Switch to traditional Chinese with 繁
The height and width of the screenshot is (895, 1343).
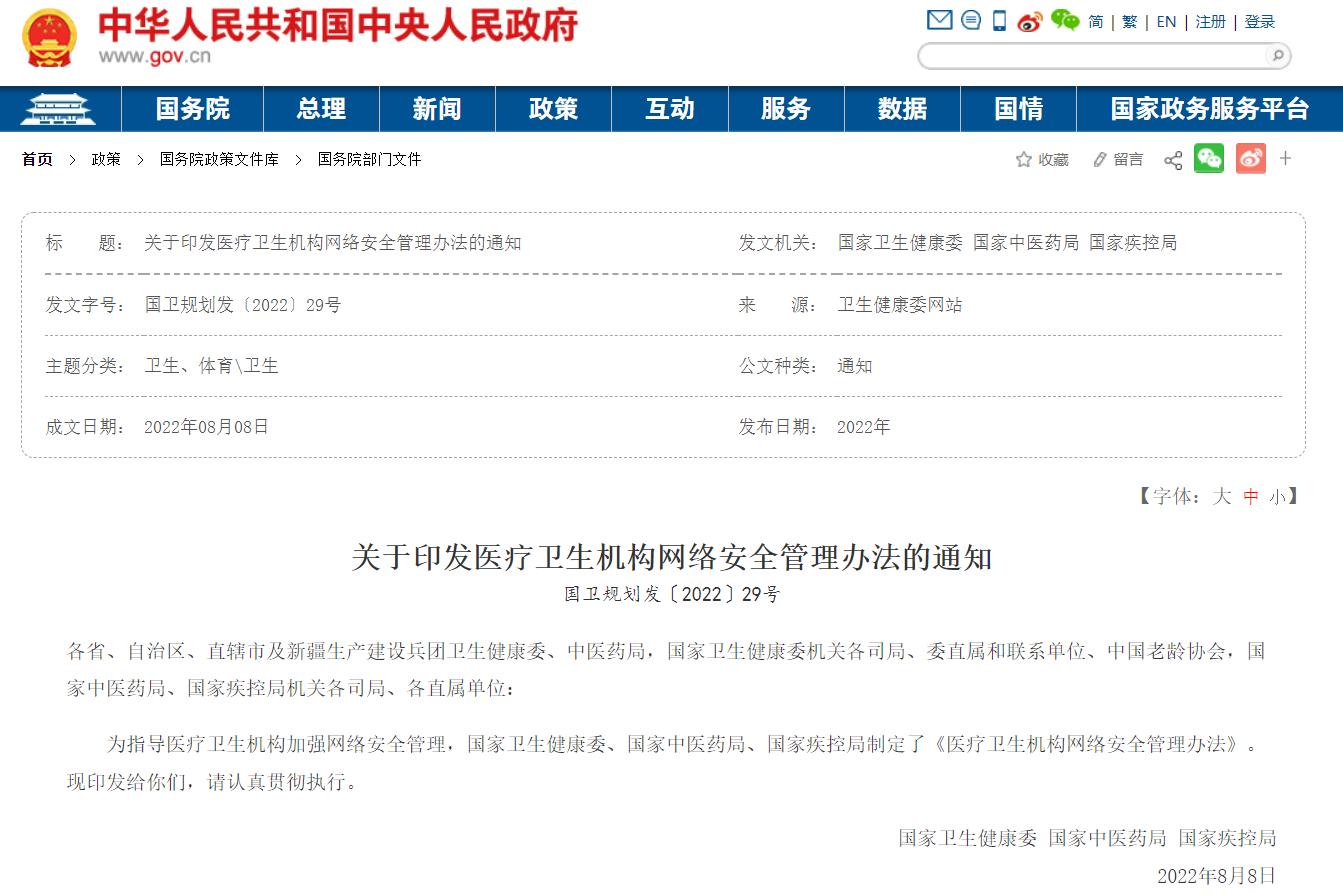click(x=1130, y=22)
